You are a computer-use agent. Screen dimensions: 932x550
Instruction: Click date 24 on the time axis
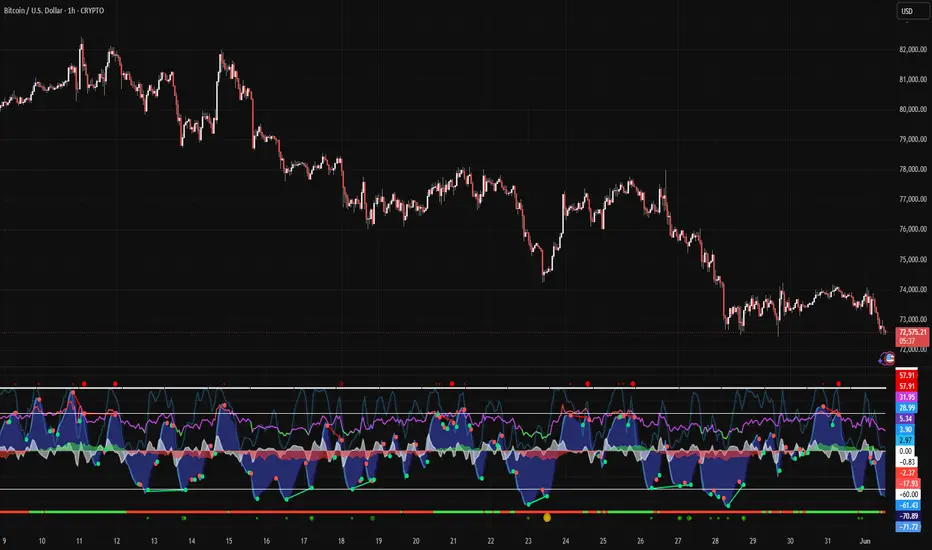(566, 541)
